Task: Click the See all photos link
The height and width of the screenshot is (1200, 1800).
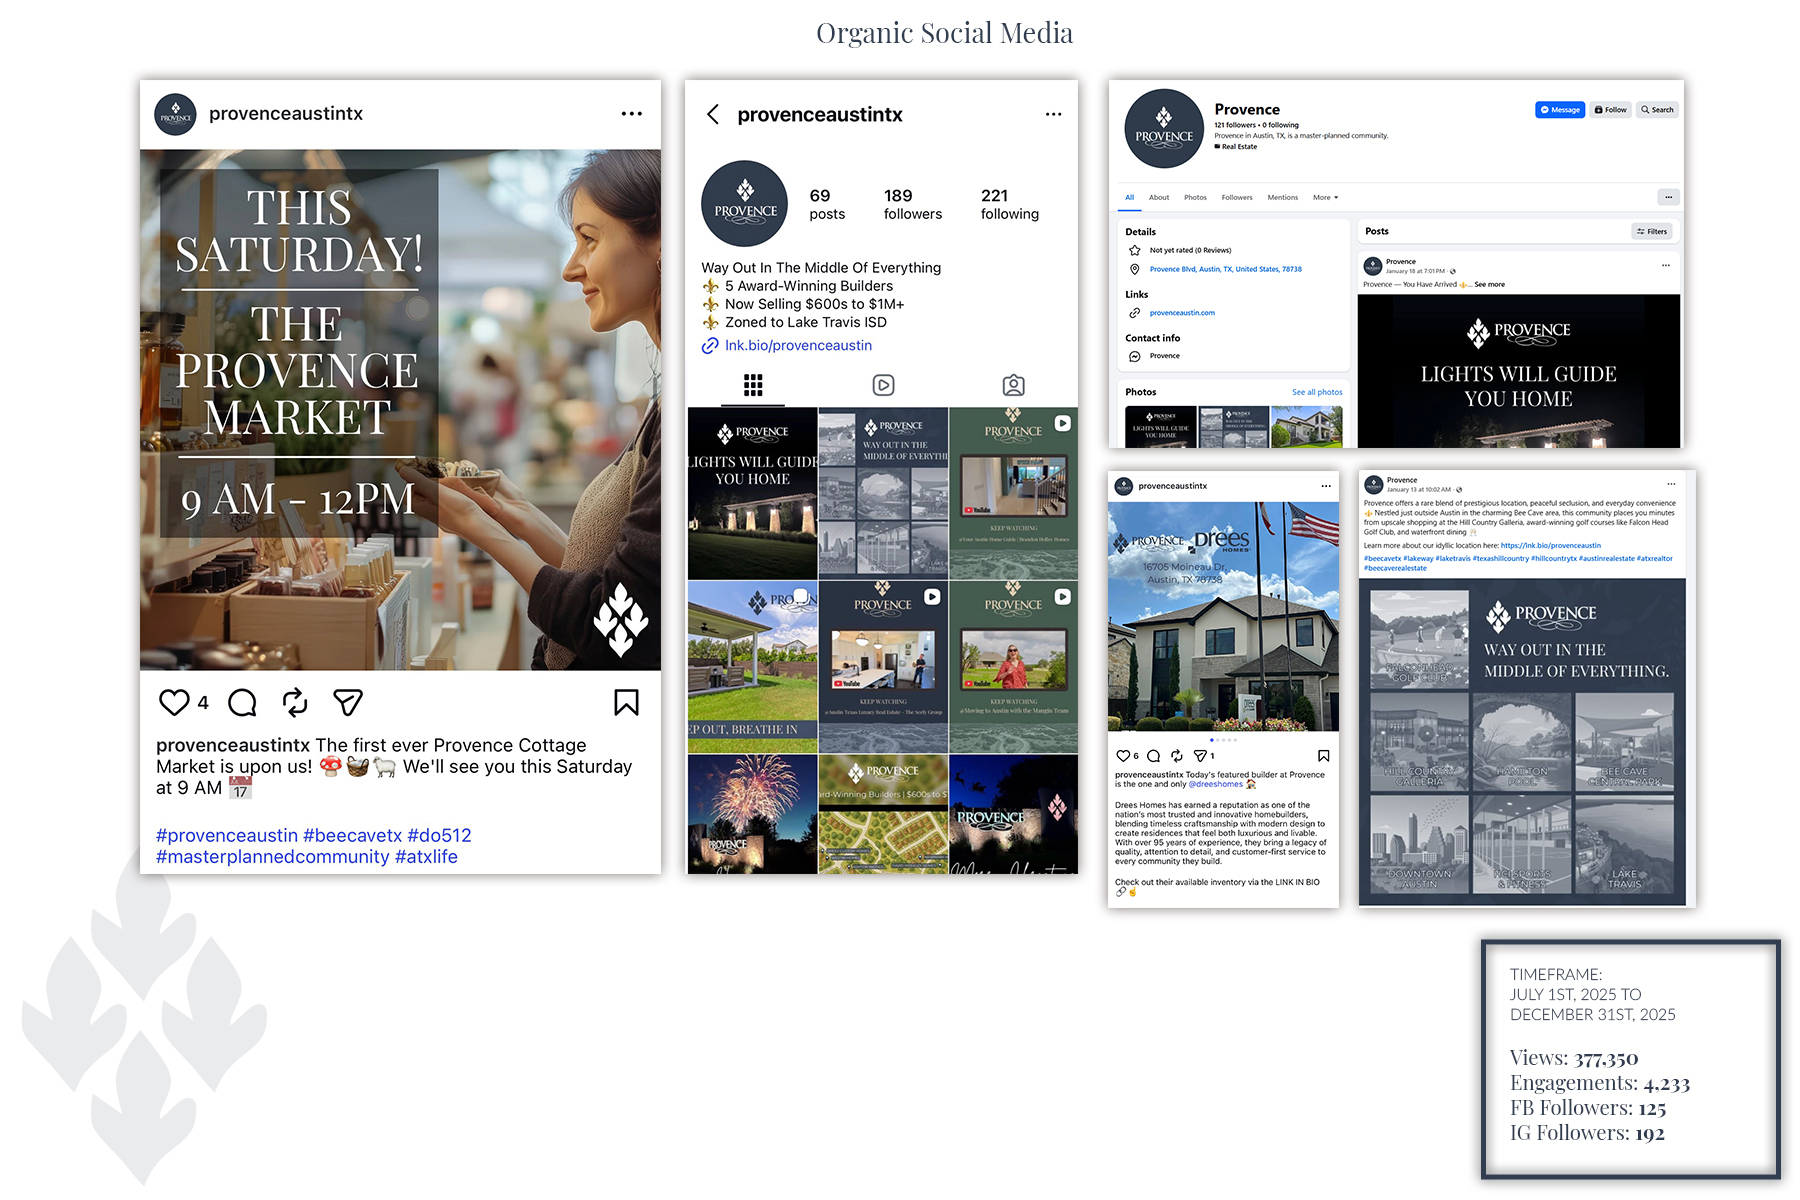Action: [x=1316, y=392]
